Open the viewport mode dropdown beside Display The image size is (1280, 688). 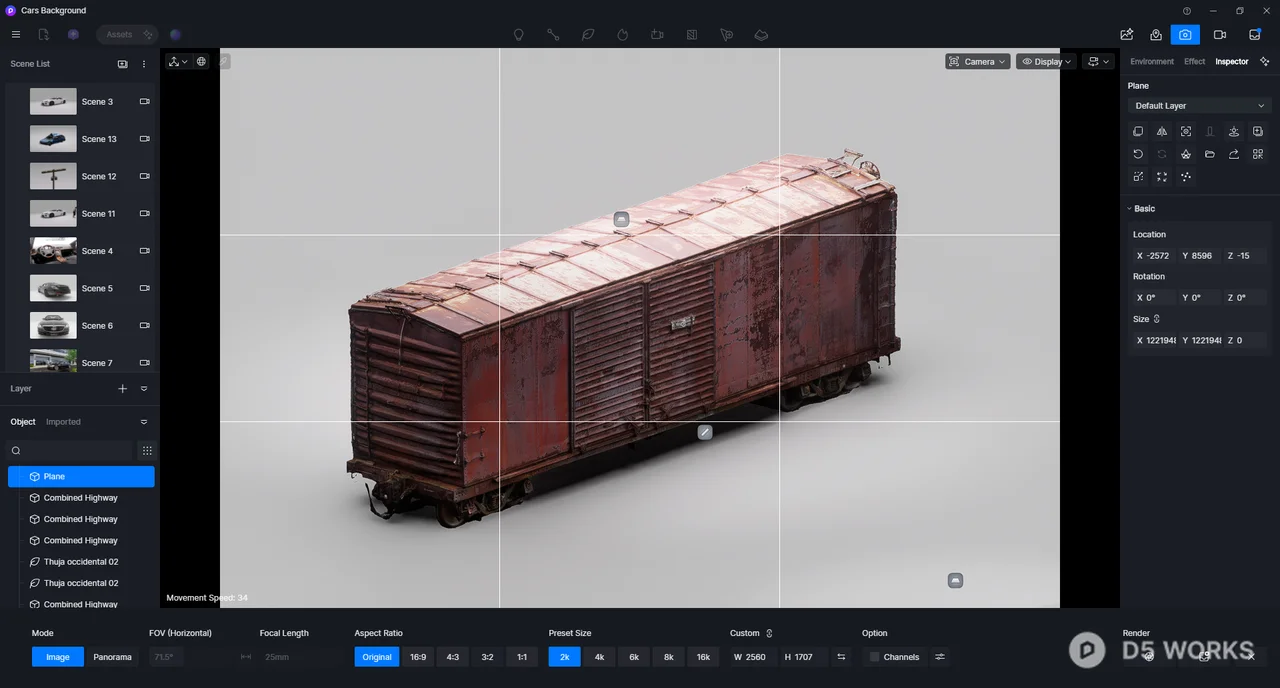pos(1098,61)
